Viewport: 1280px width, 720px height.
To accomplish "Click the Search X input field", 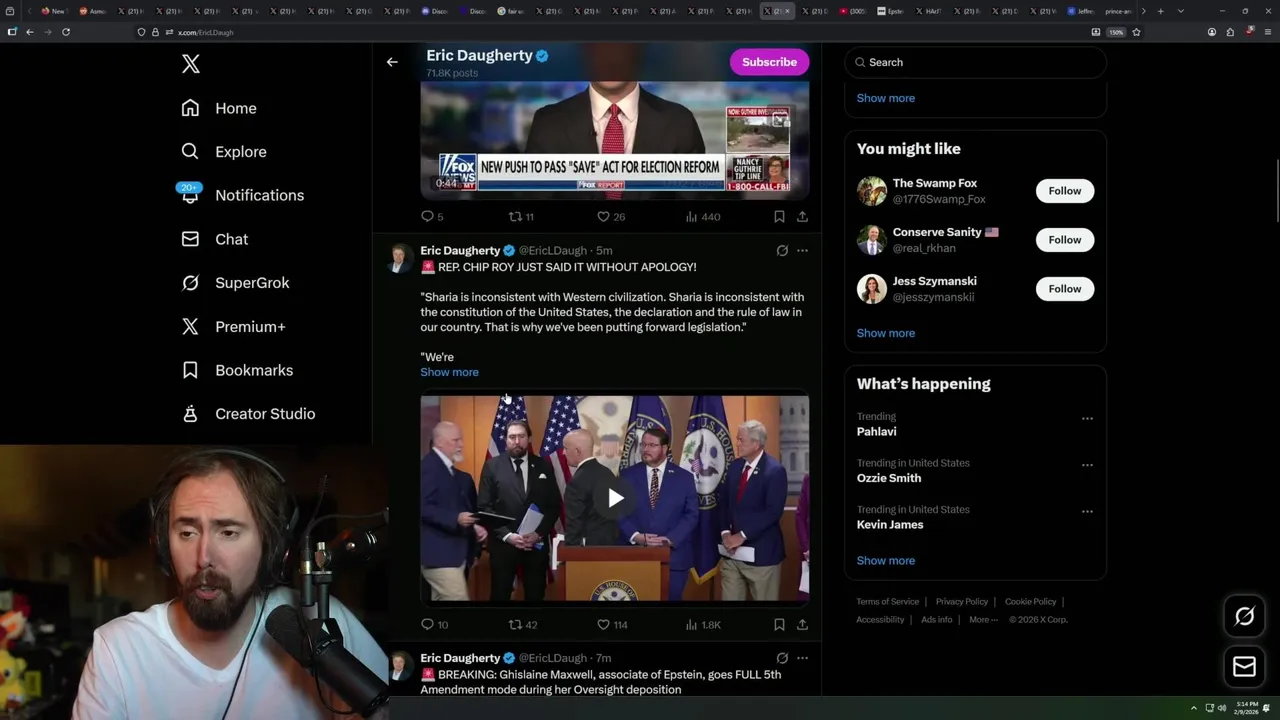I will [975, 62].
